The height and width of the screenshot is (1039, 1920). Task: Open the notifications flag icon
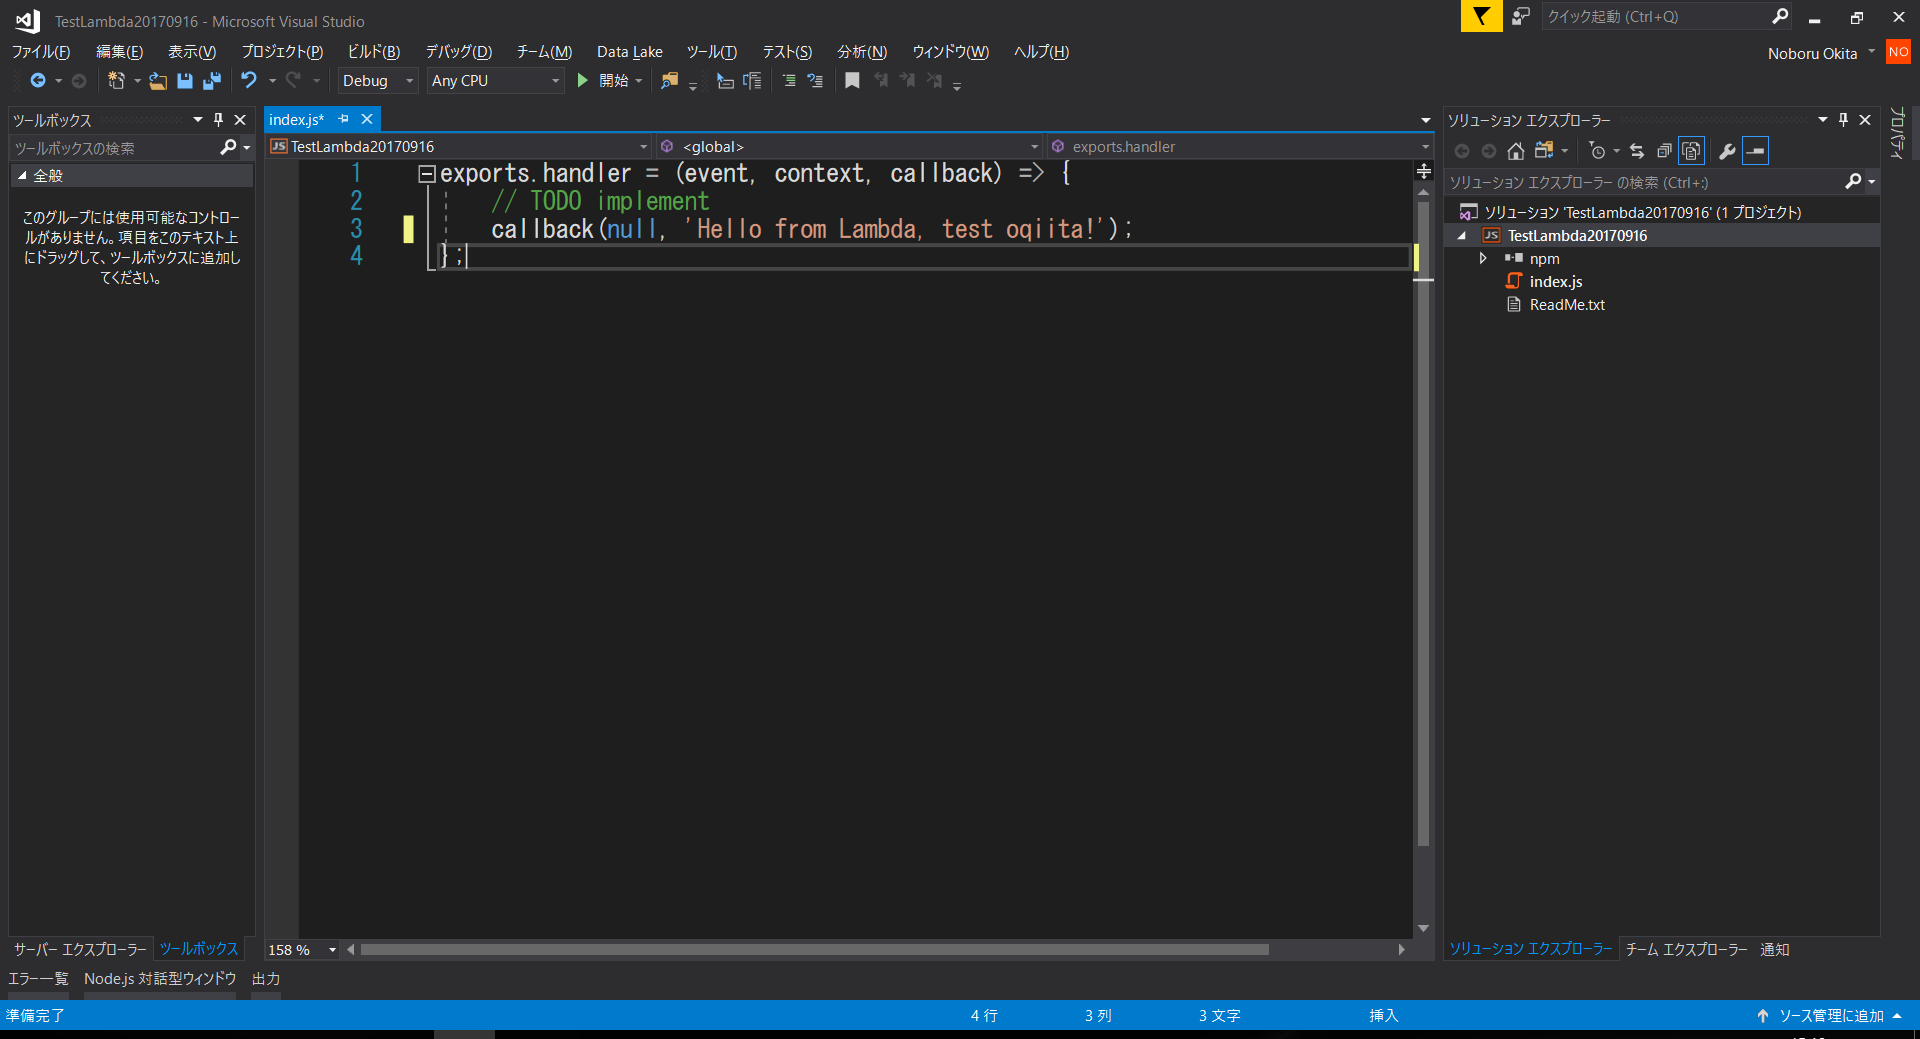[x=1481, y=16]
